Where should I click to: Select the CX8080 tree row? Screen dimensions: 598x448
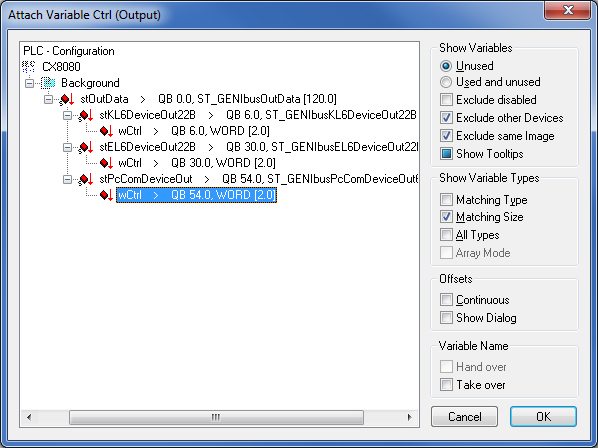pyautogui.click(x=61, y=67)
